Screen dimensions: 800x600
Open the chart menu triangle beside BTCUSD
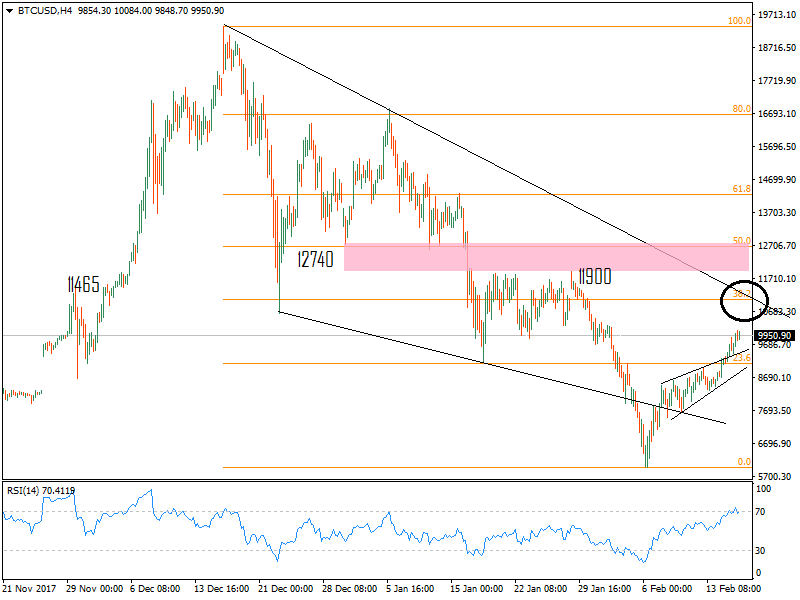(9, 11)
